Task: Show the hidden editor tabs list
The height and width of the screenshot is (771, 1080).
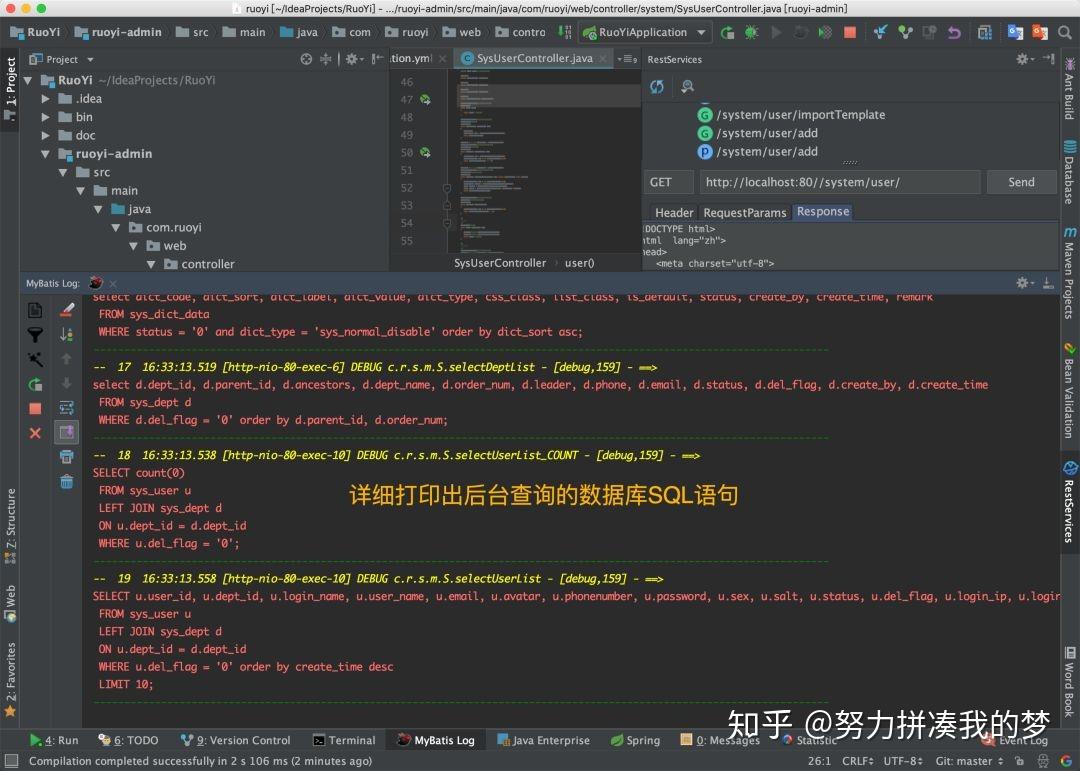Action: tap(627, 59)
